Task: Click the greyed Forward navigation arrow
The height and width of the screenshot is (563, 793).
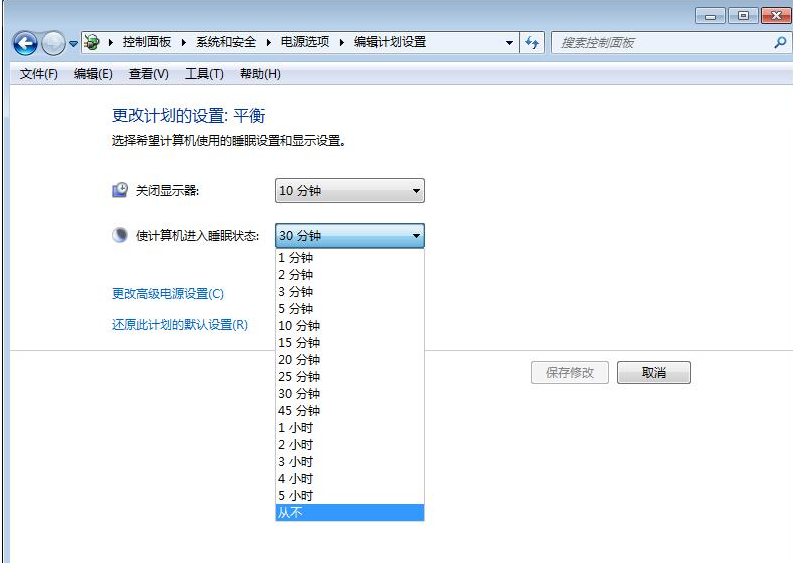Action: (x=53, y=43)
